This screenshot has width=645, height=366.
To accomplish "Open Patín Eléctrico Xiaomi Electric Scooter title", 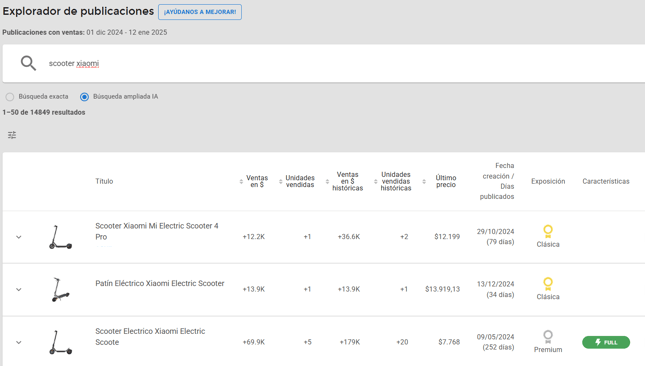I will point(160,283).
